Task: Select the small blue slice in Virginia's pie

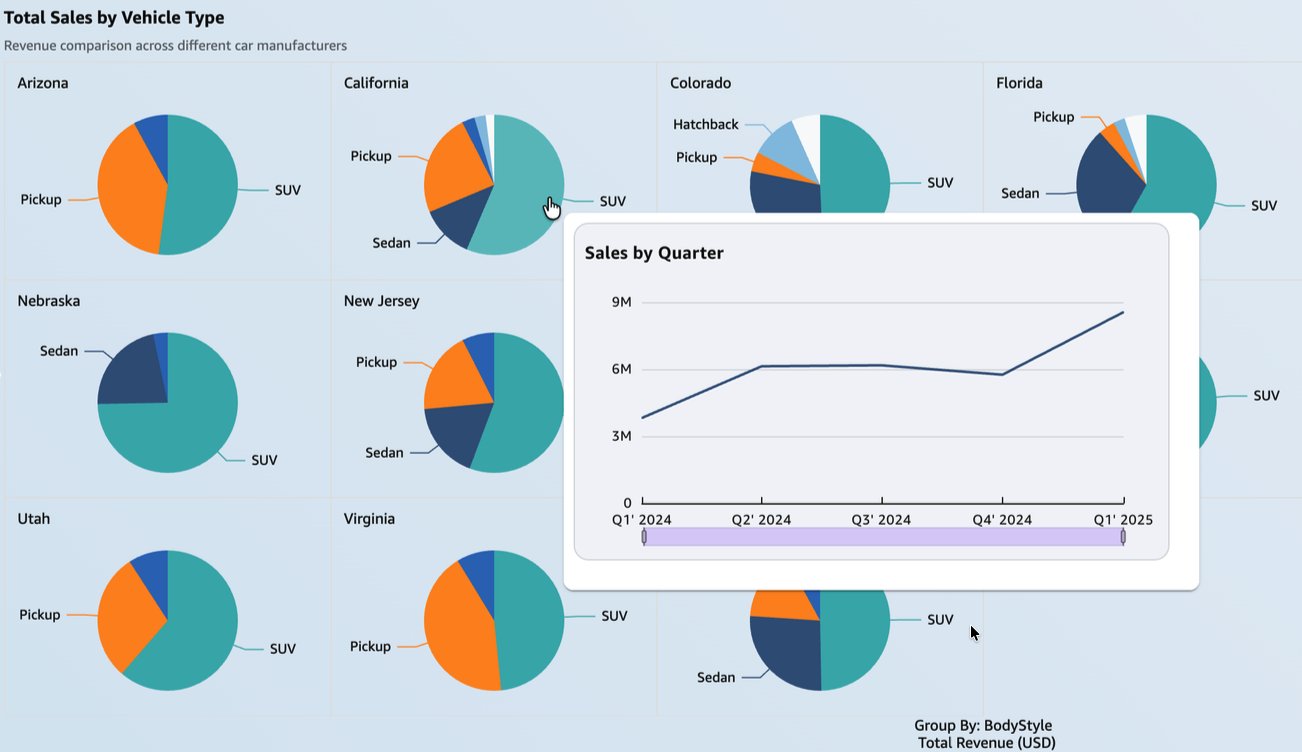Action: coord(479,565)
